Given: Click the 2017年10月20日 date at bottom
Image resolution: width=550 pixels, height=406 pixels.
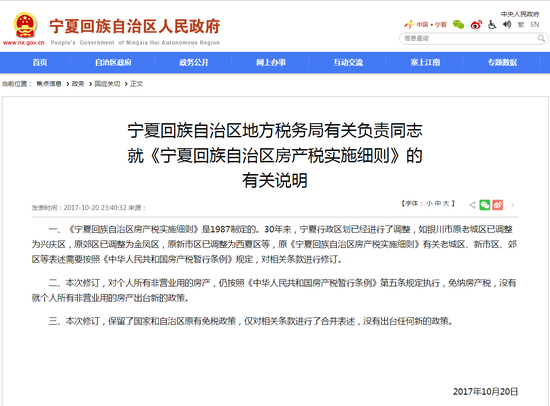Looking at the screenshot, I should point(485,392).
